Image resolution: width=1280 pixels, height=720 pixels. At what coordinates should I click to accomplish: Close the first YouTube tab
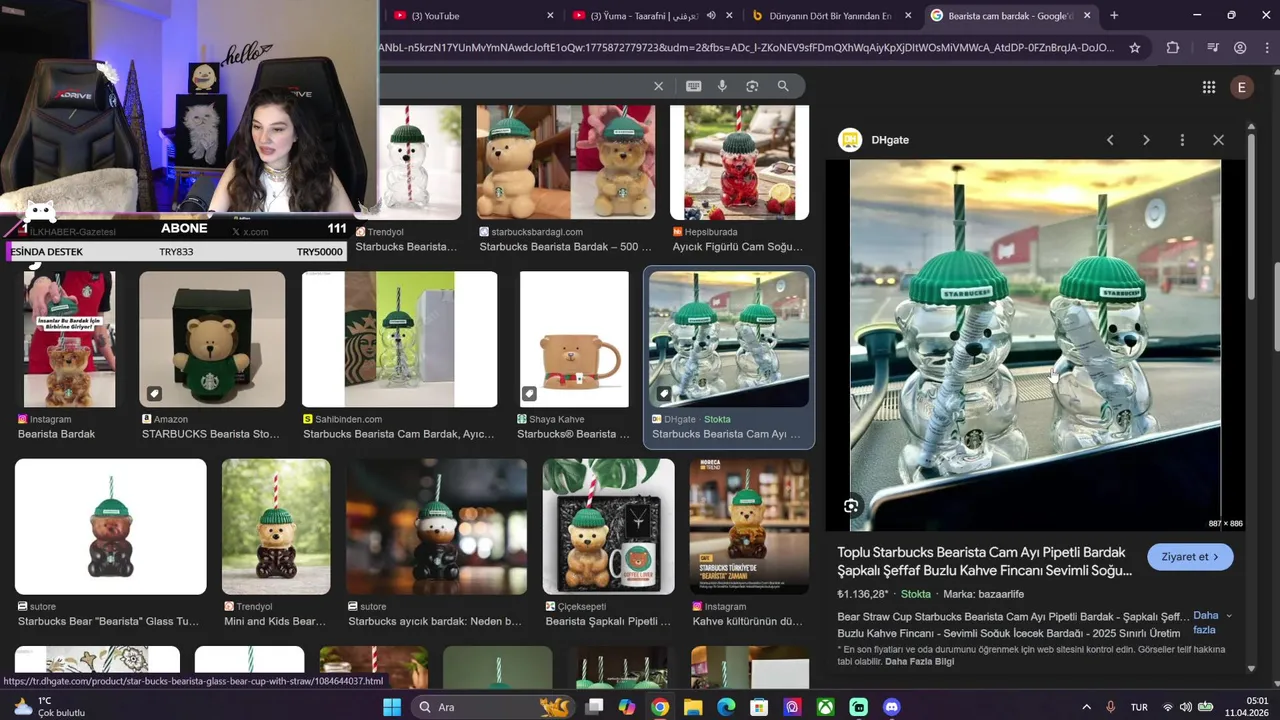[550, 15]
